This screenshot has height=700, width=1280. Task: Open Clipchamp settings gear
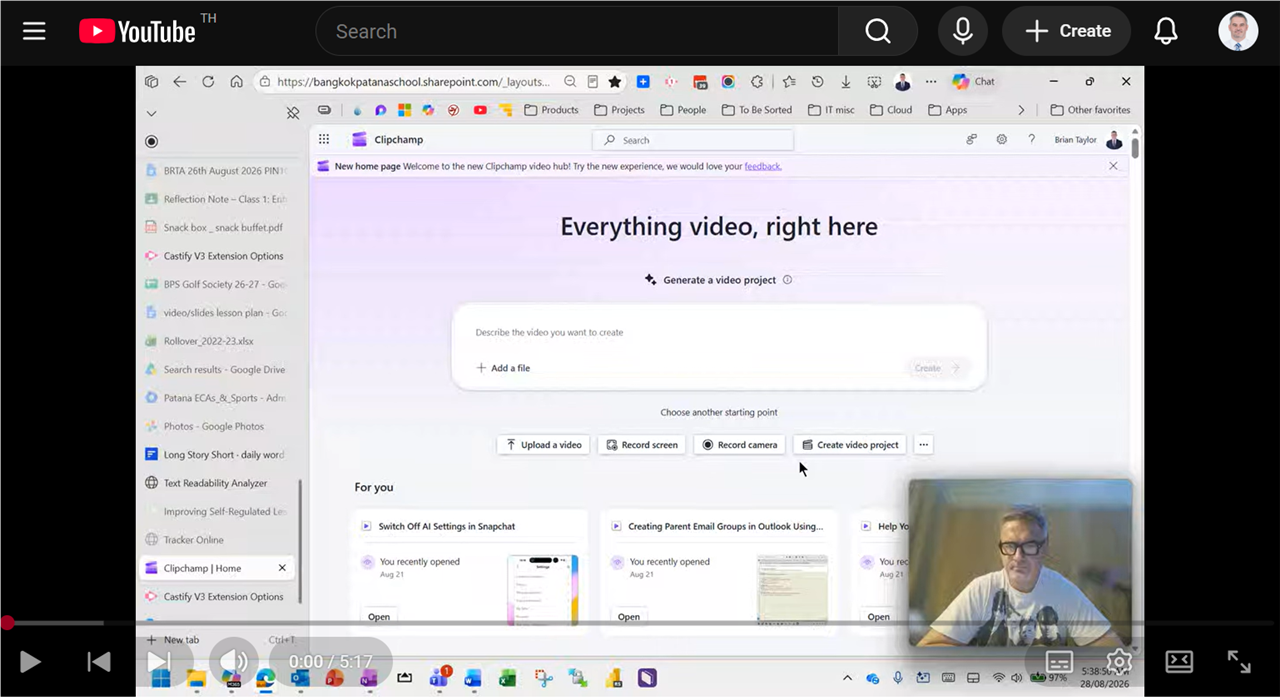pos(1001,140)
